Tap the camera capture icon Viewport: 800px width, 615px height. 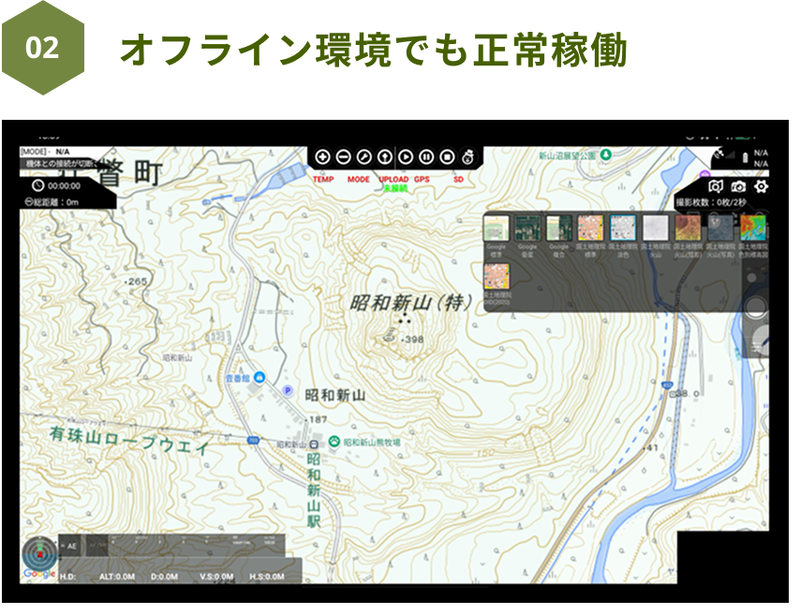(738, 187)
